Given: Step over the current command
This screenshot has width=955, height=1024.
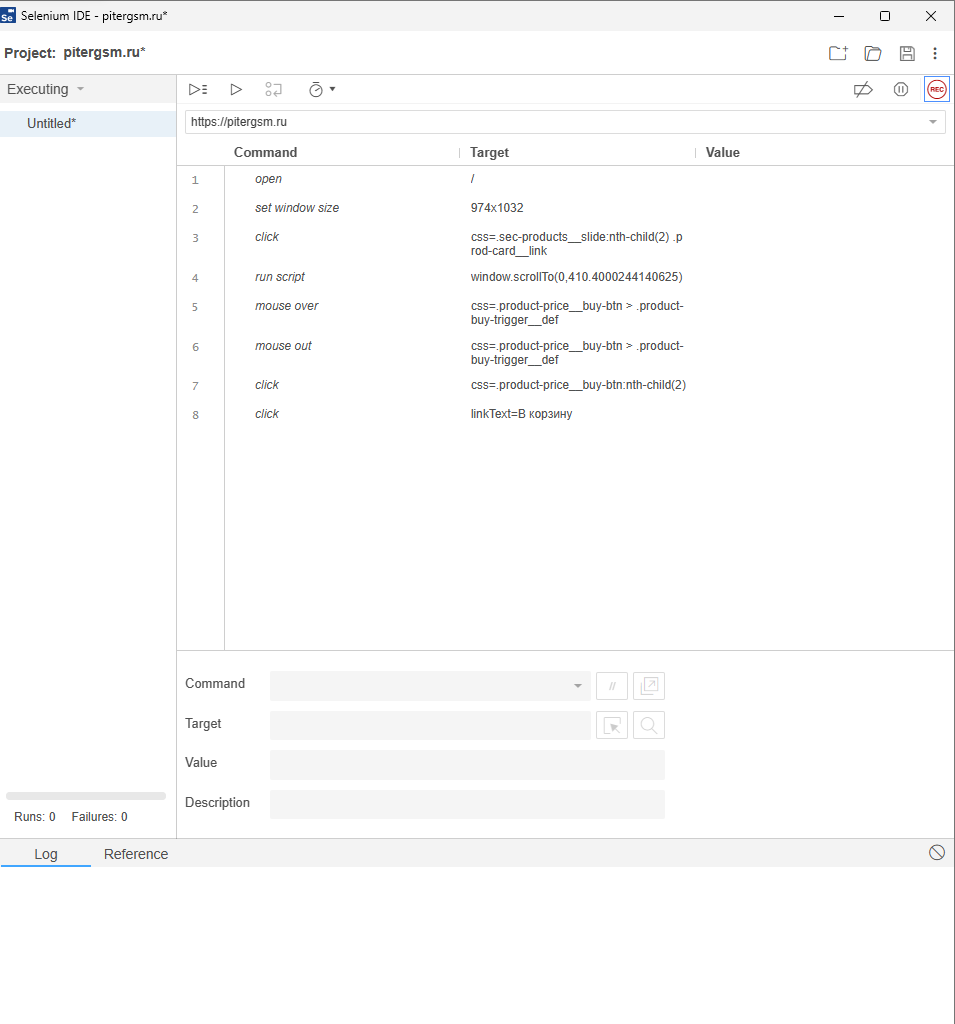Looking at the screenshot, I should click(274, 89).
